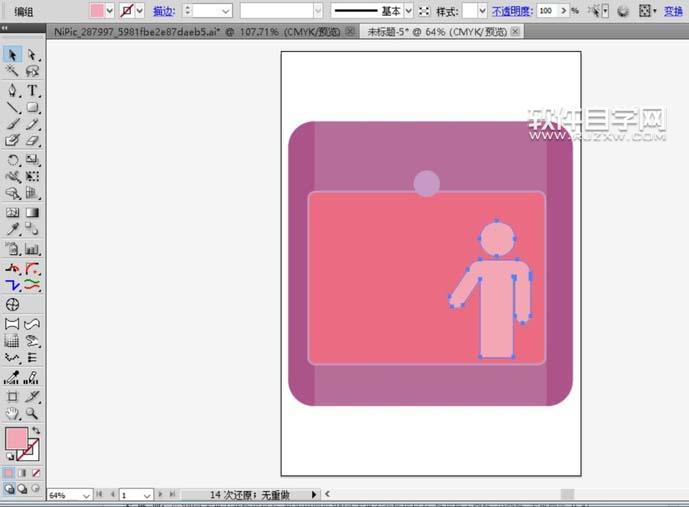
Task: Open the 样式 graphic style dropdown
Action: coord(482,11)
